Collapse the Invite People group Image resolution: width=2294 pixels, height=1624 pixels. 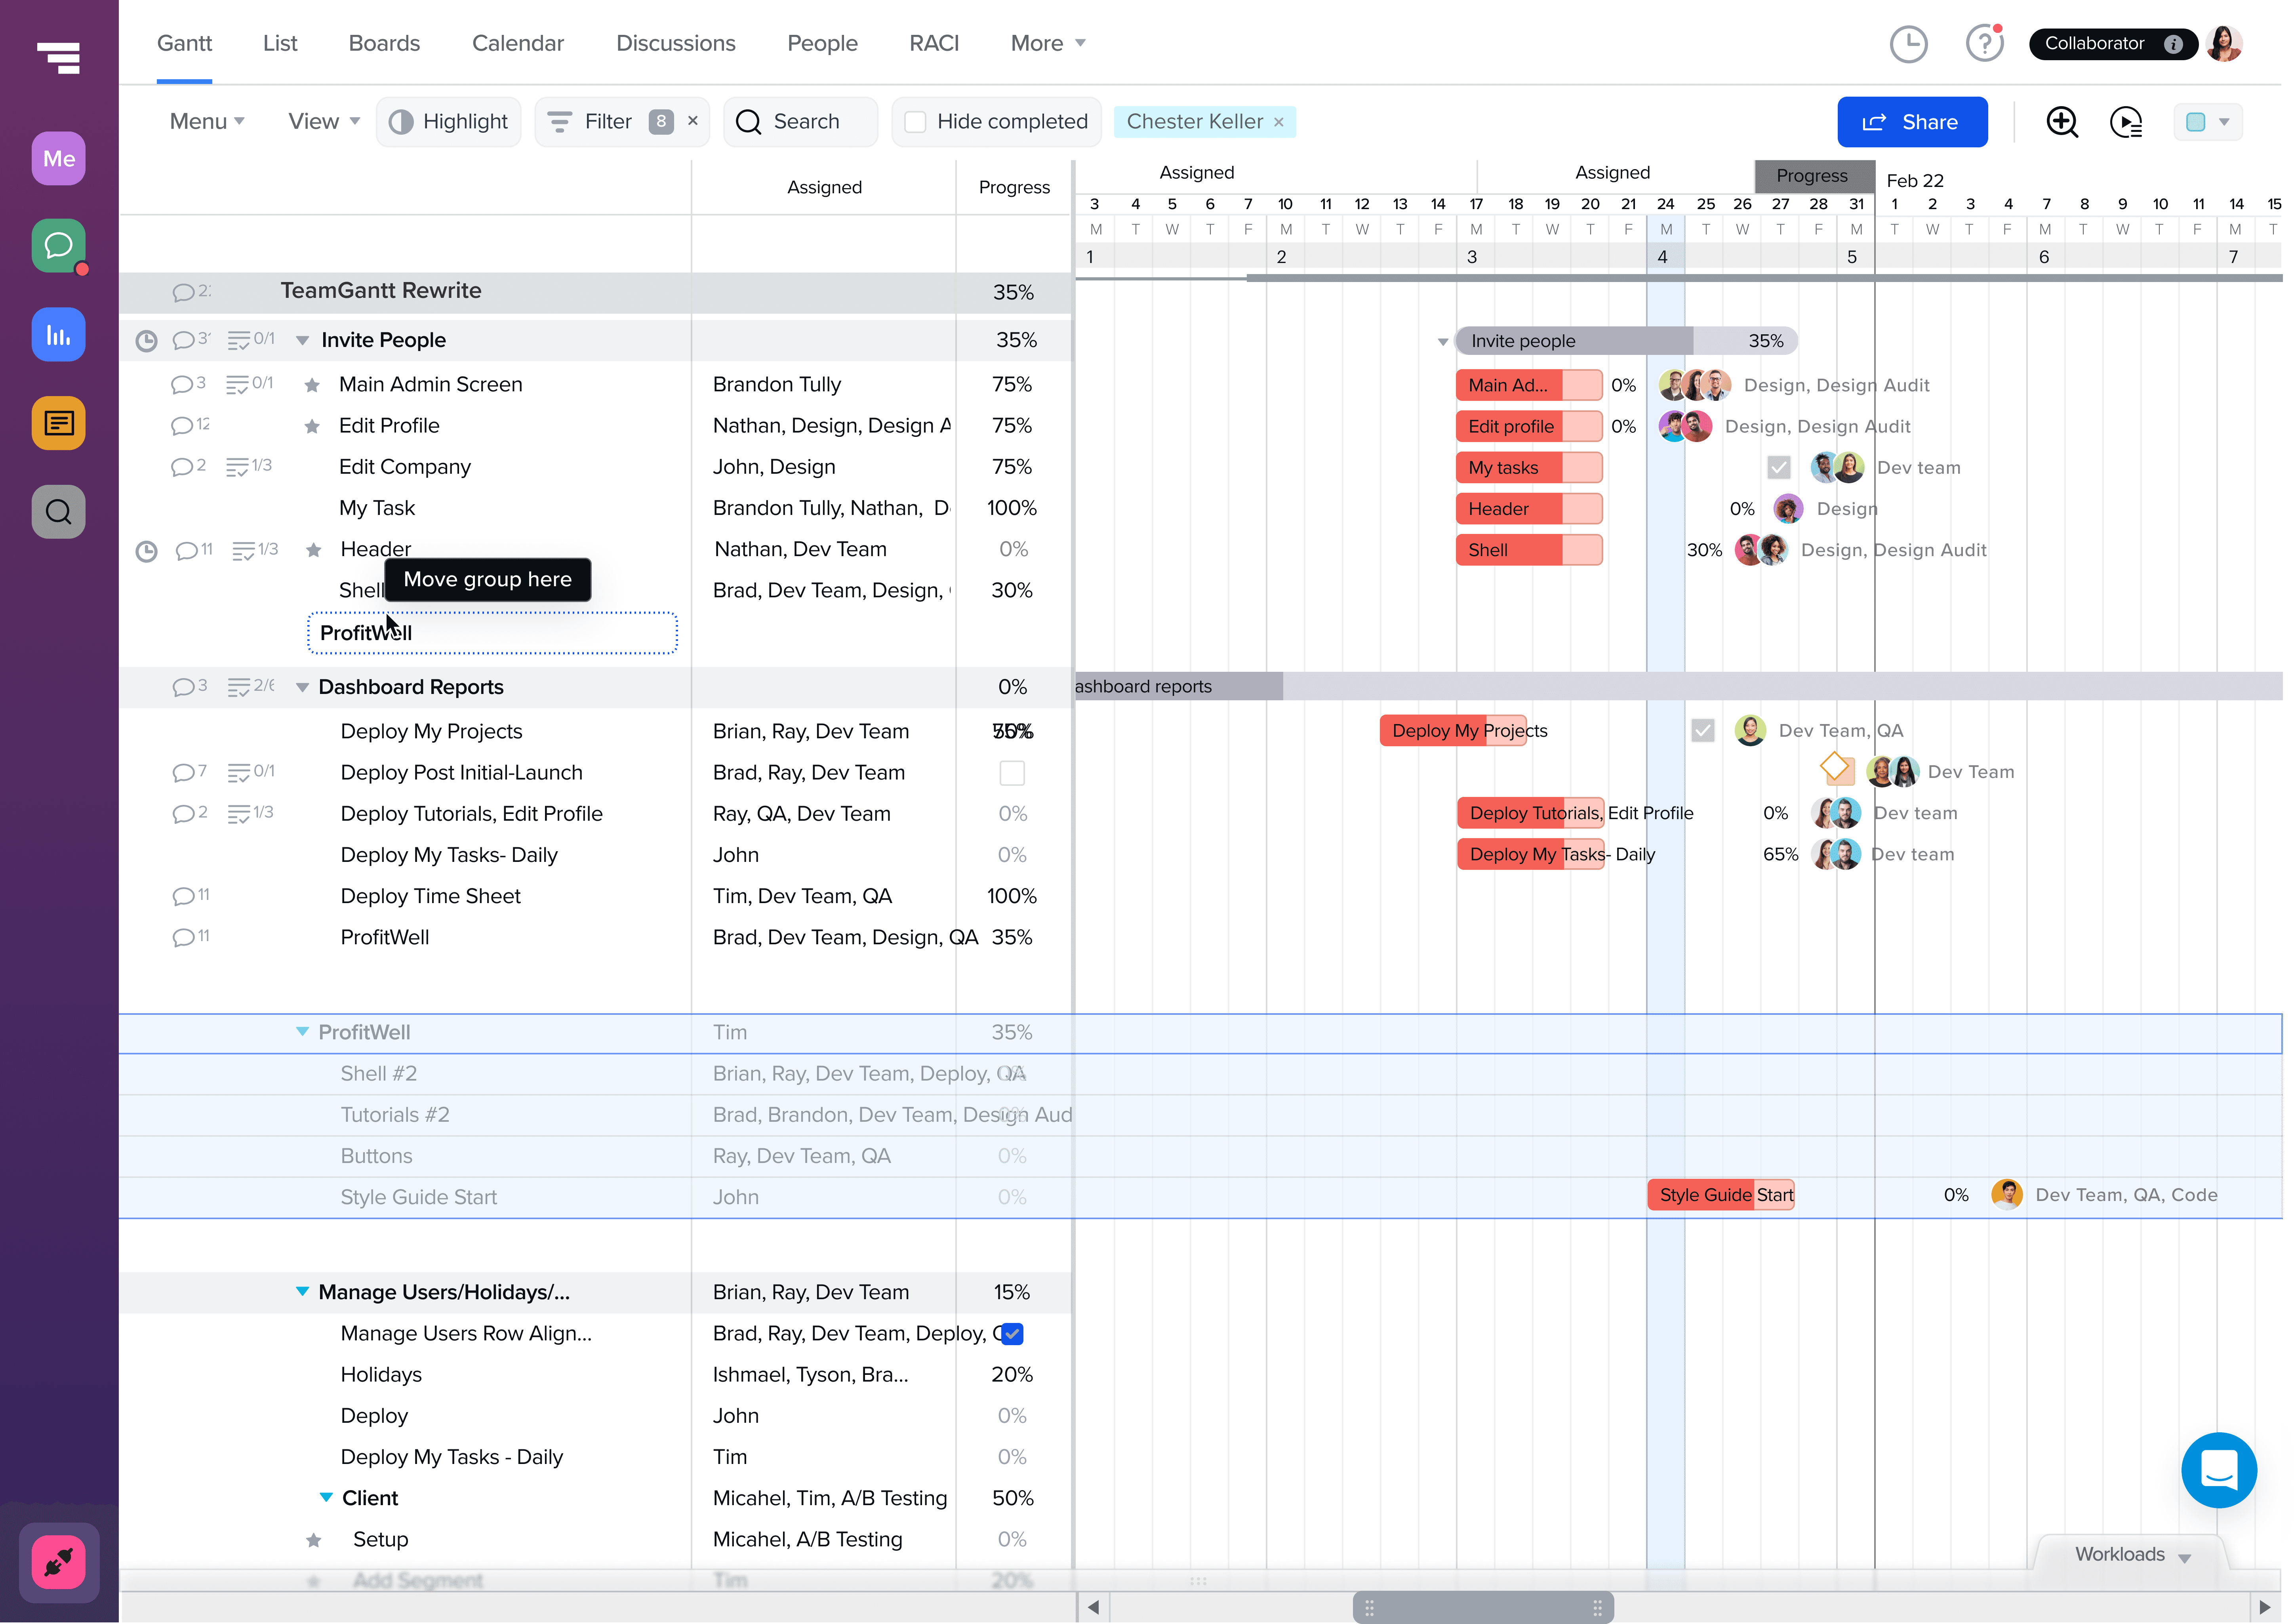302,341
